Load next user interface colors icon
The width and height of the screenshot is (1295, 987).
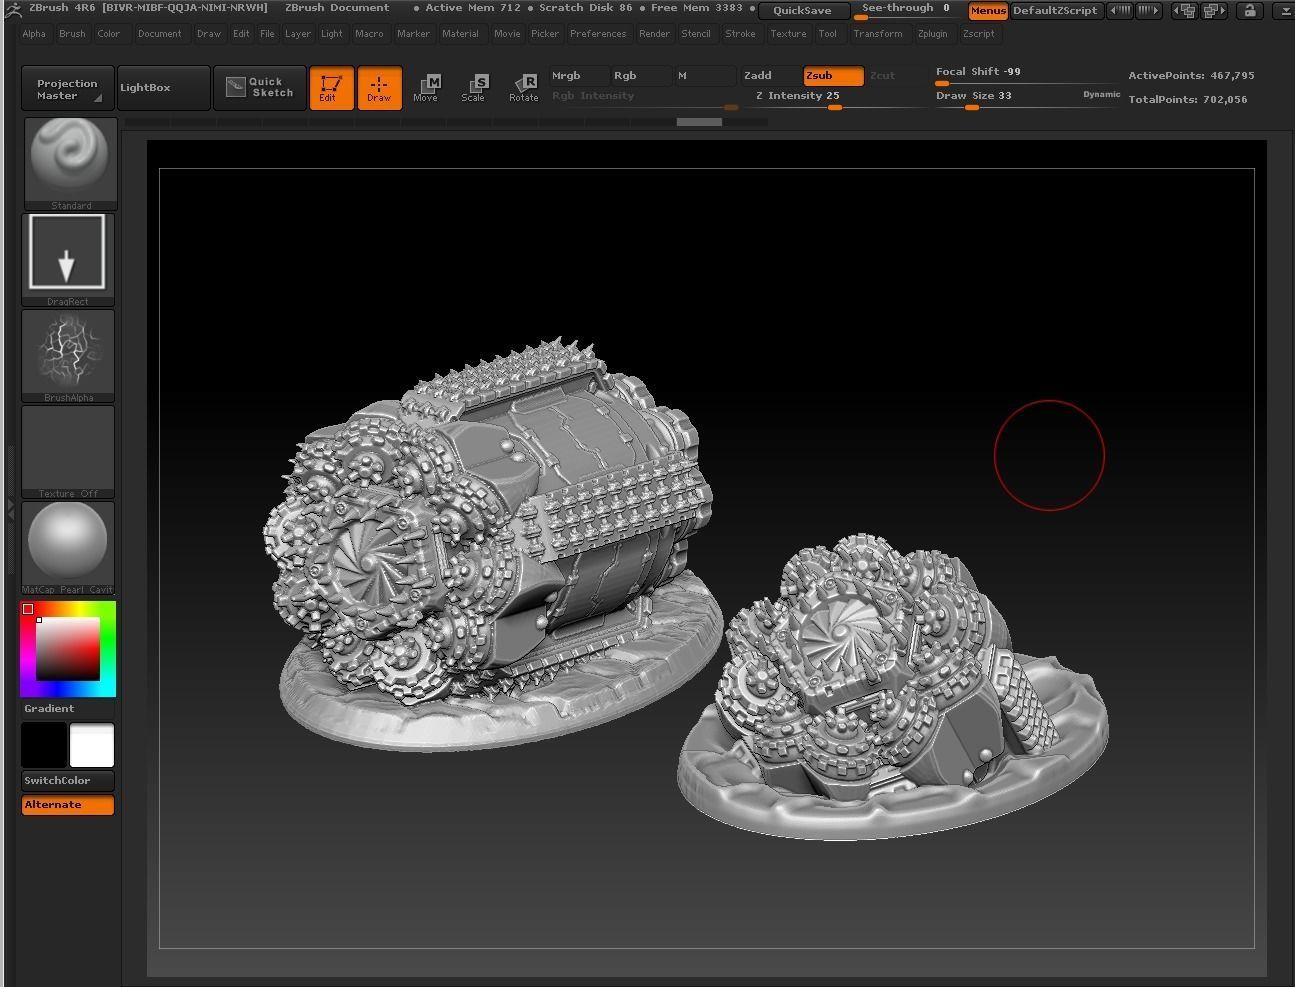[1215, 10]
